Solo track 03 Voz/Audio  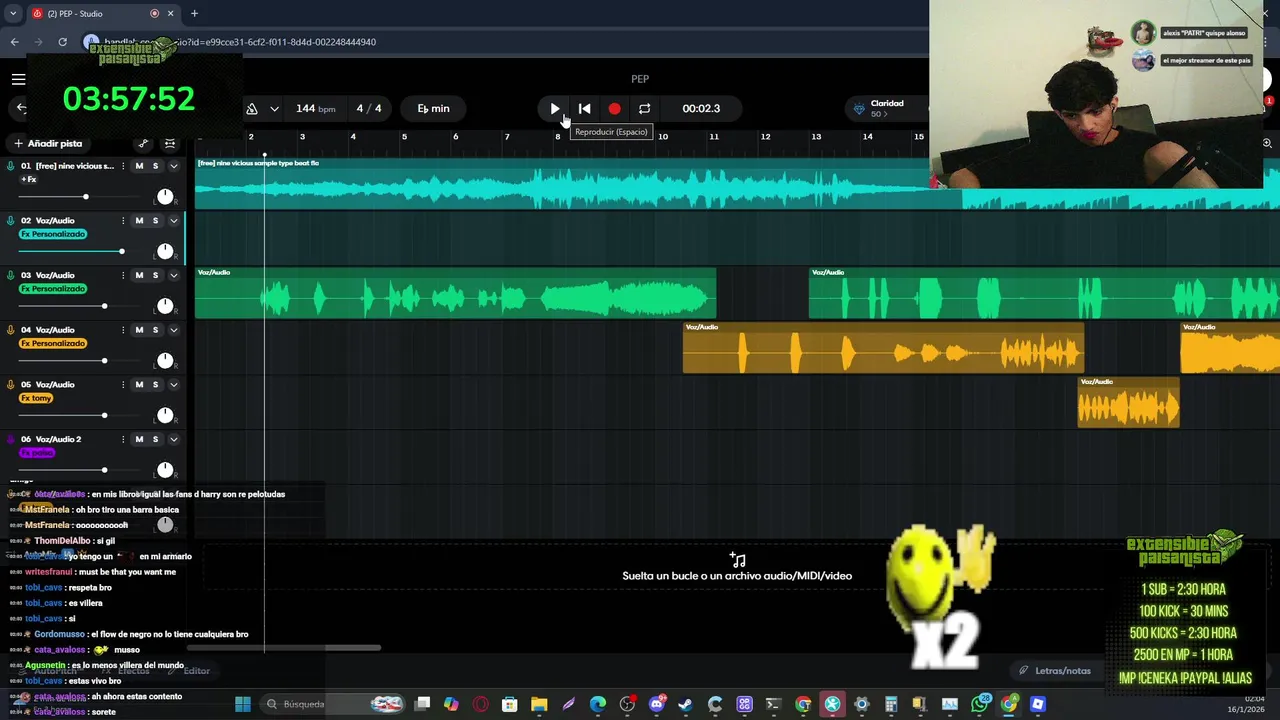tap(155, 276)
